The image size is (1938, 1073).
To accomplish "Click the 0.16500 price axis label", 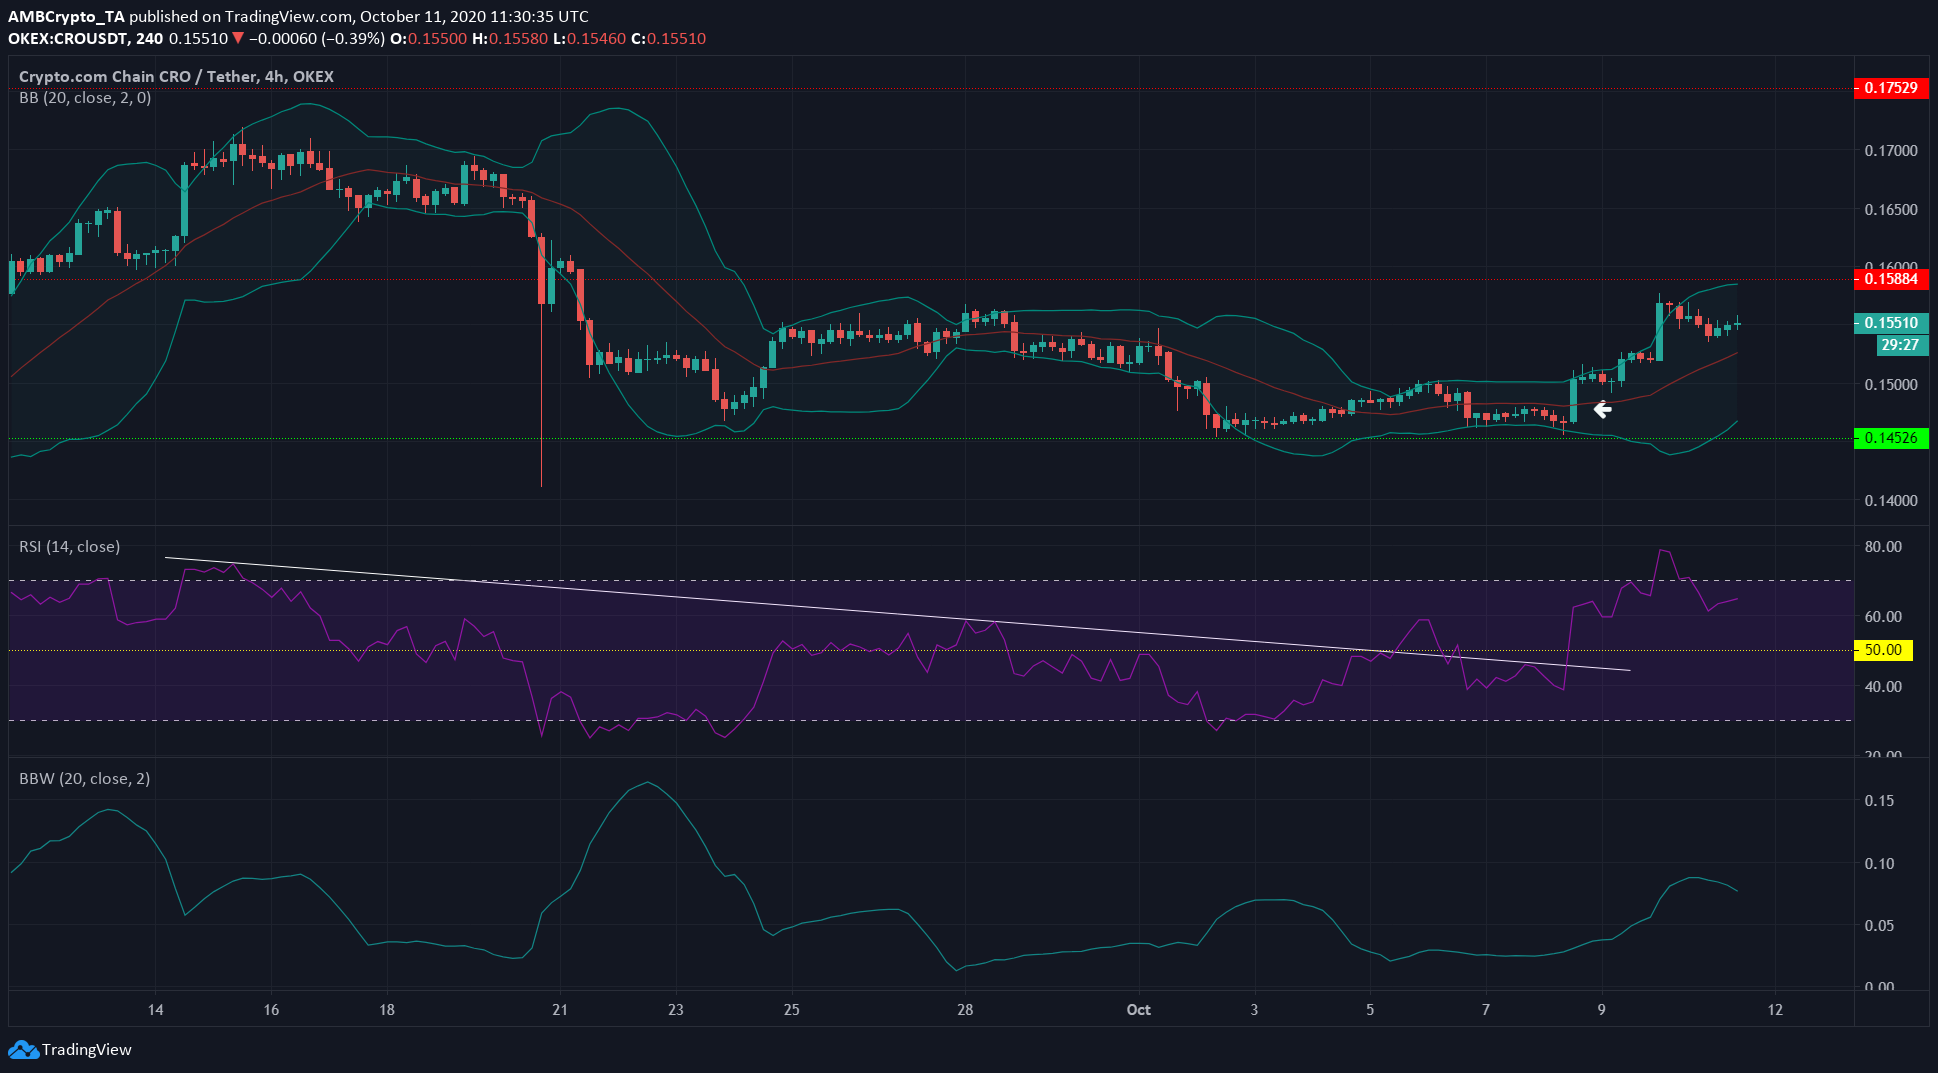I will [1891, 210].
